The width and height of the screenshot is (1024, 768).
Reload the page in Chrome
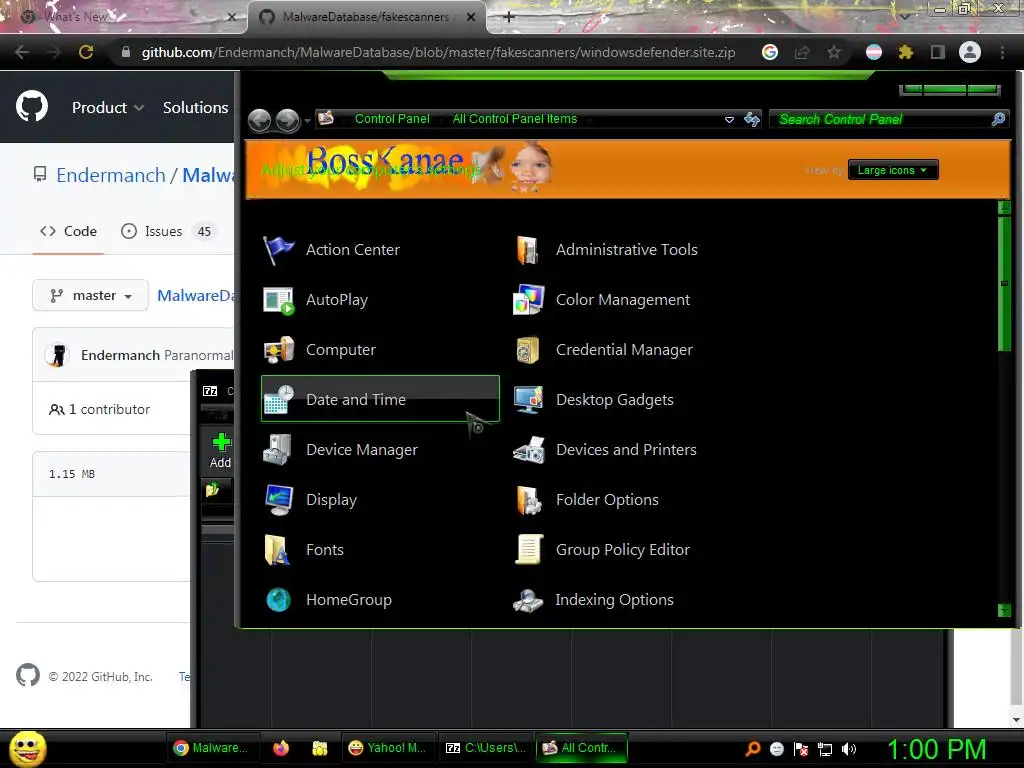[x=86, y=52]
